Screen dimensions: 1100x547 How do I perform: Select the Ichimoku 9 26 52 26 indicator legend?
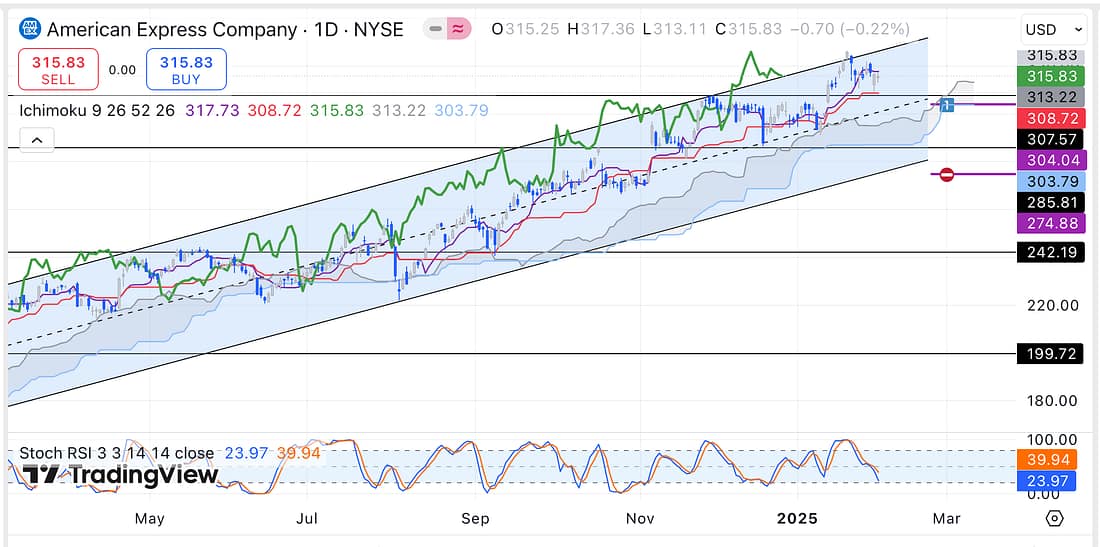pyautogui.click(x=98, y=110)
